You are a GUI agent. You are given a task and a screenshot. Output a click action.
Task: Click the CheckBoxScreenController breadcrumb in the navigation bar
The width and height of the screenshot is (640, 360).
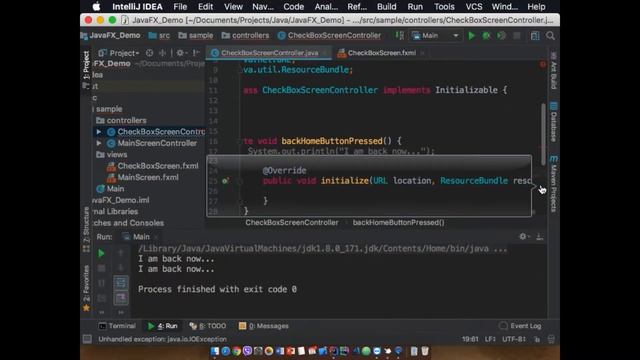(x=329, y=36)
